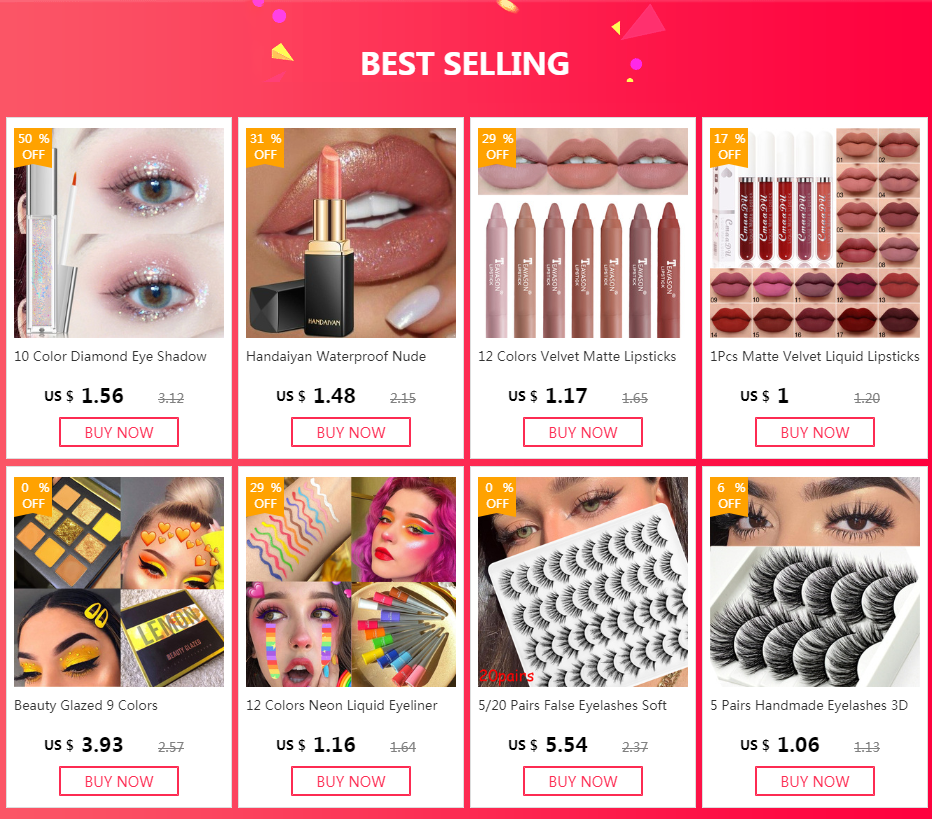
Task: Click Buy Now under Beauty Glazed 9 Colors
Action: tap(119, 781)
